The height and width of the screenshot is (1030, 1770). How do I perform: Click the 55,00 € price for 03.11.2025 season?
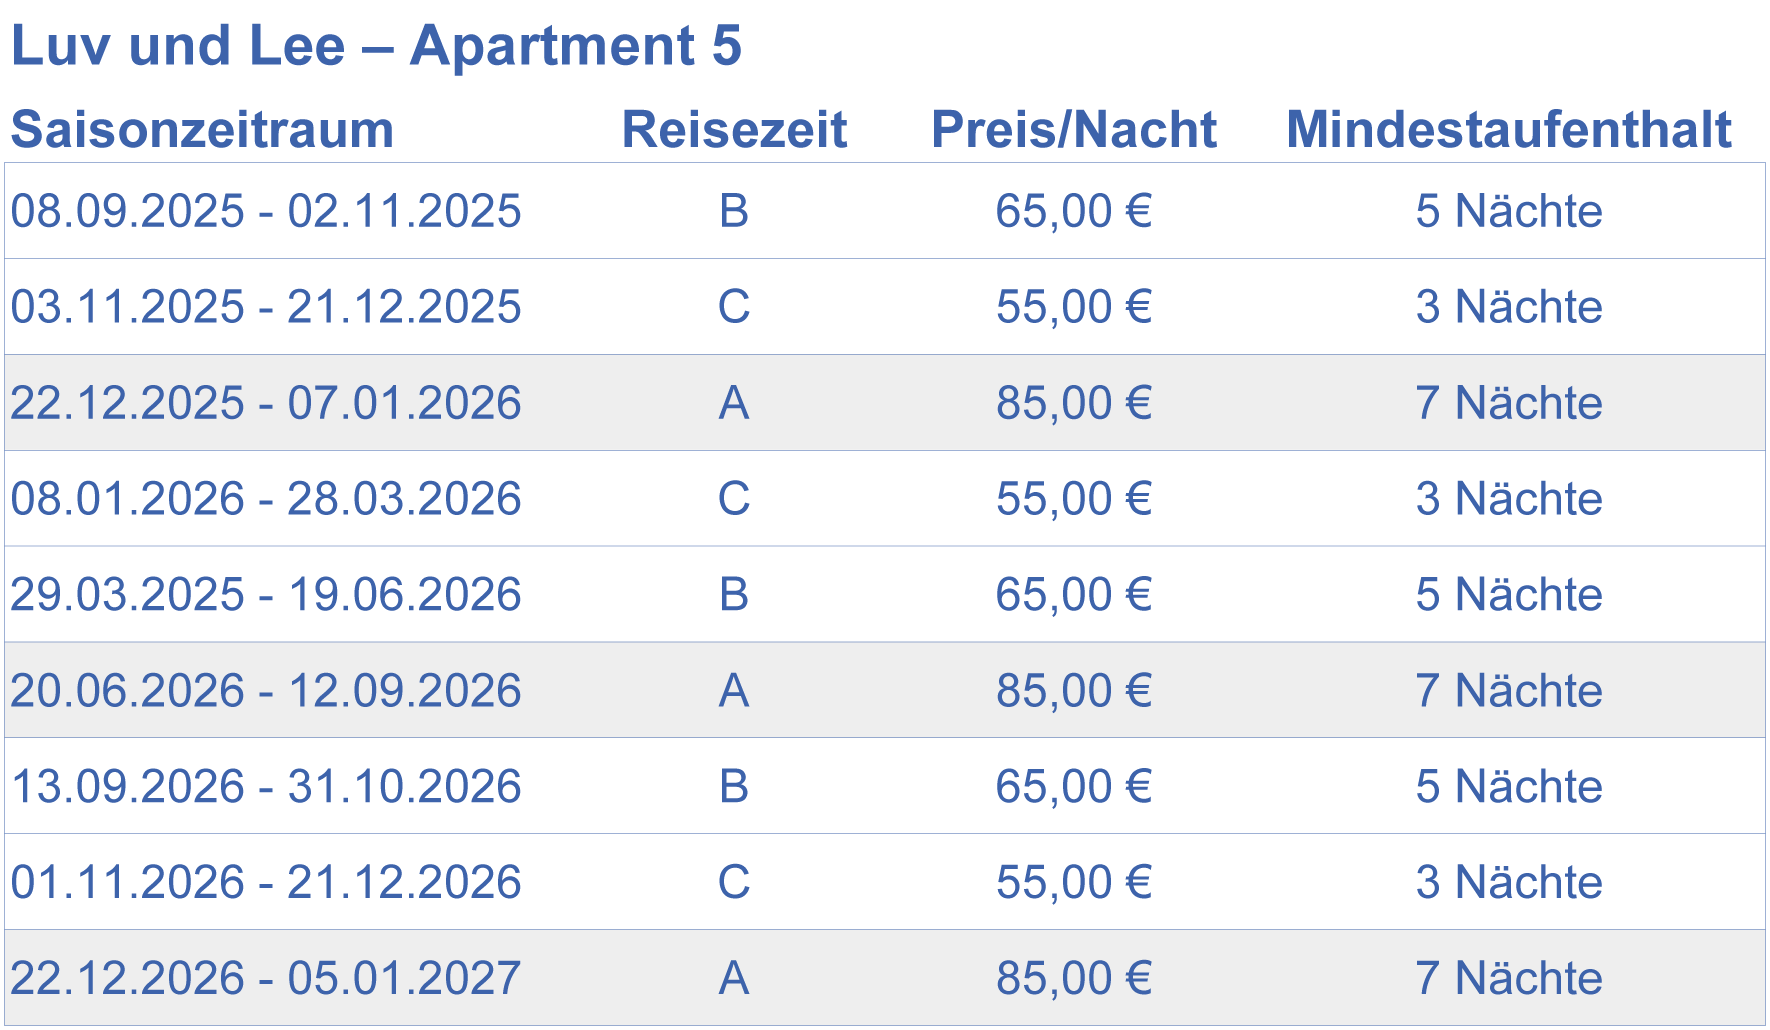(1073, 307)
